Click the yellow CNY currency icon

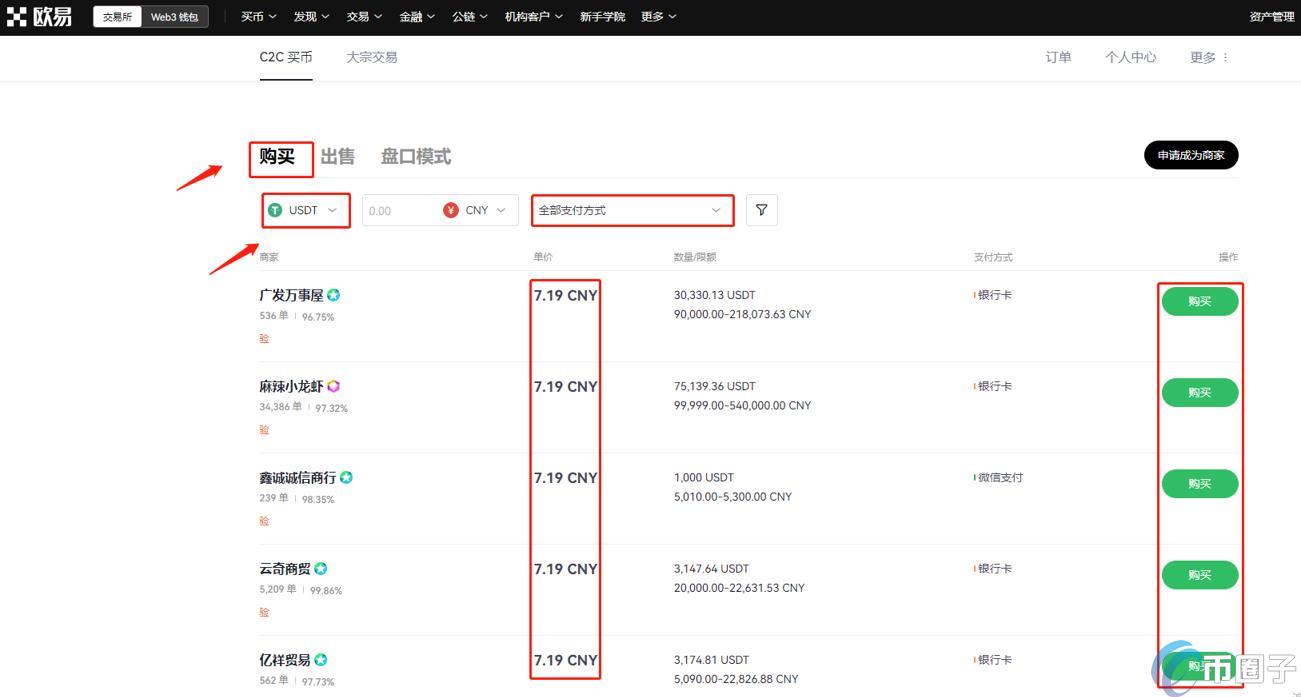[449, 210]
